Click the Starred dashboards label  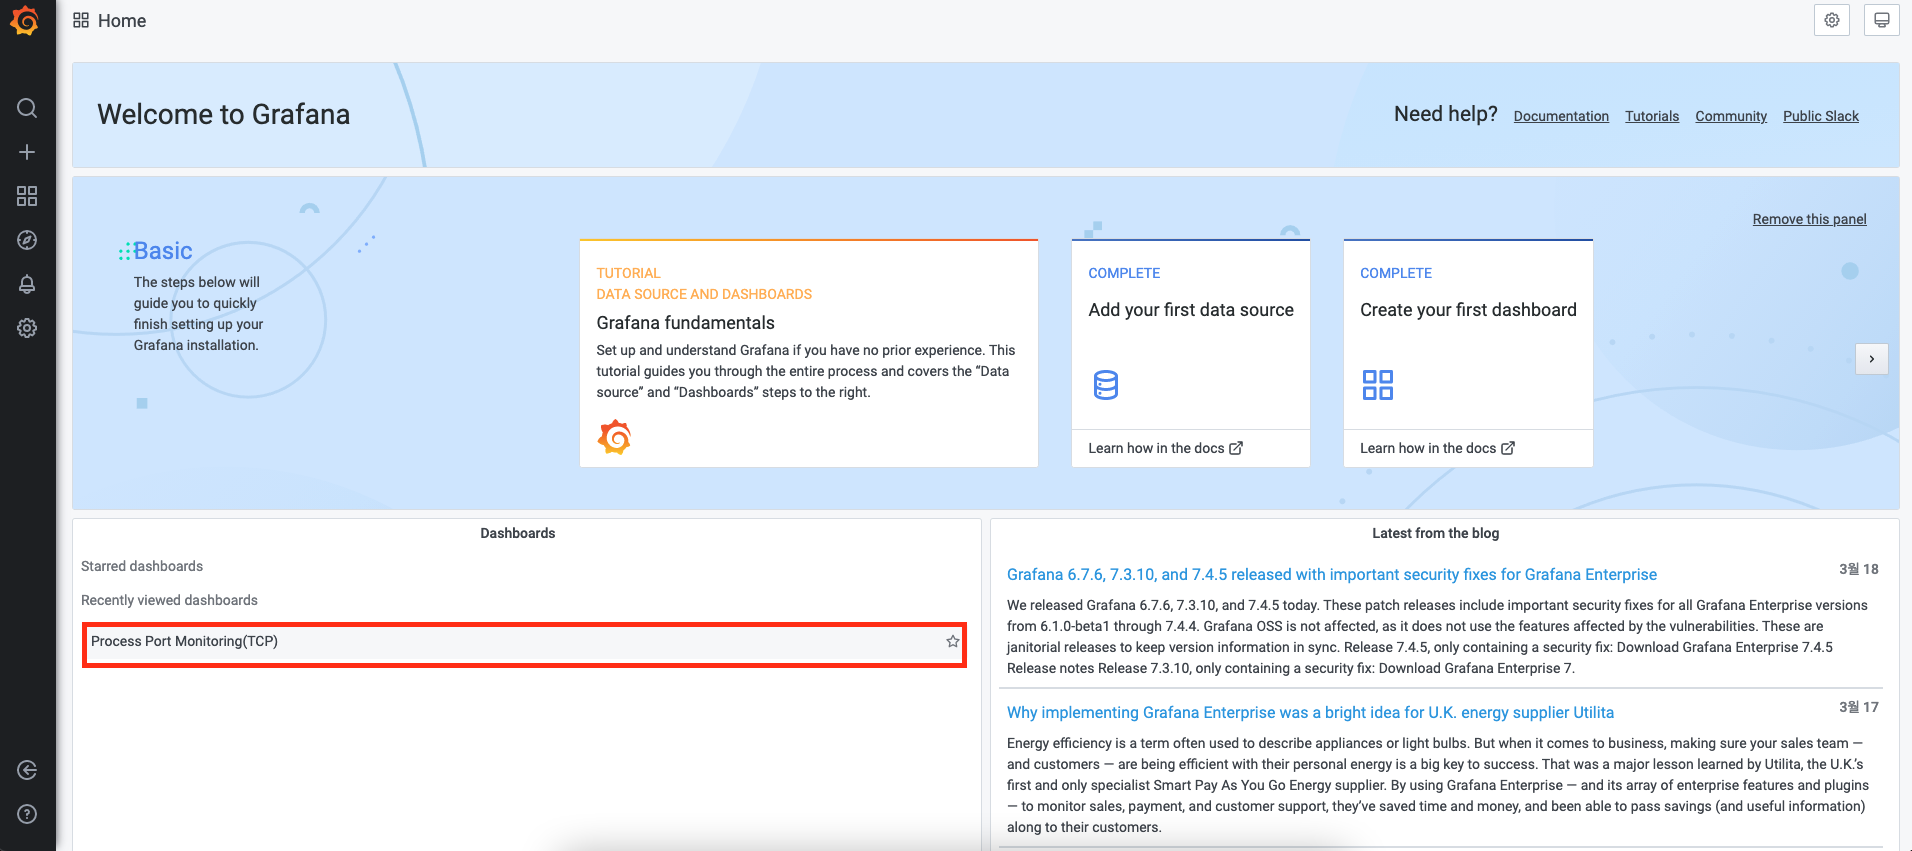[142, 566]
